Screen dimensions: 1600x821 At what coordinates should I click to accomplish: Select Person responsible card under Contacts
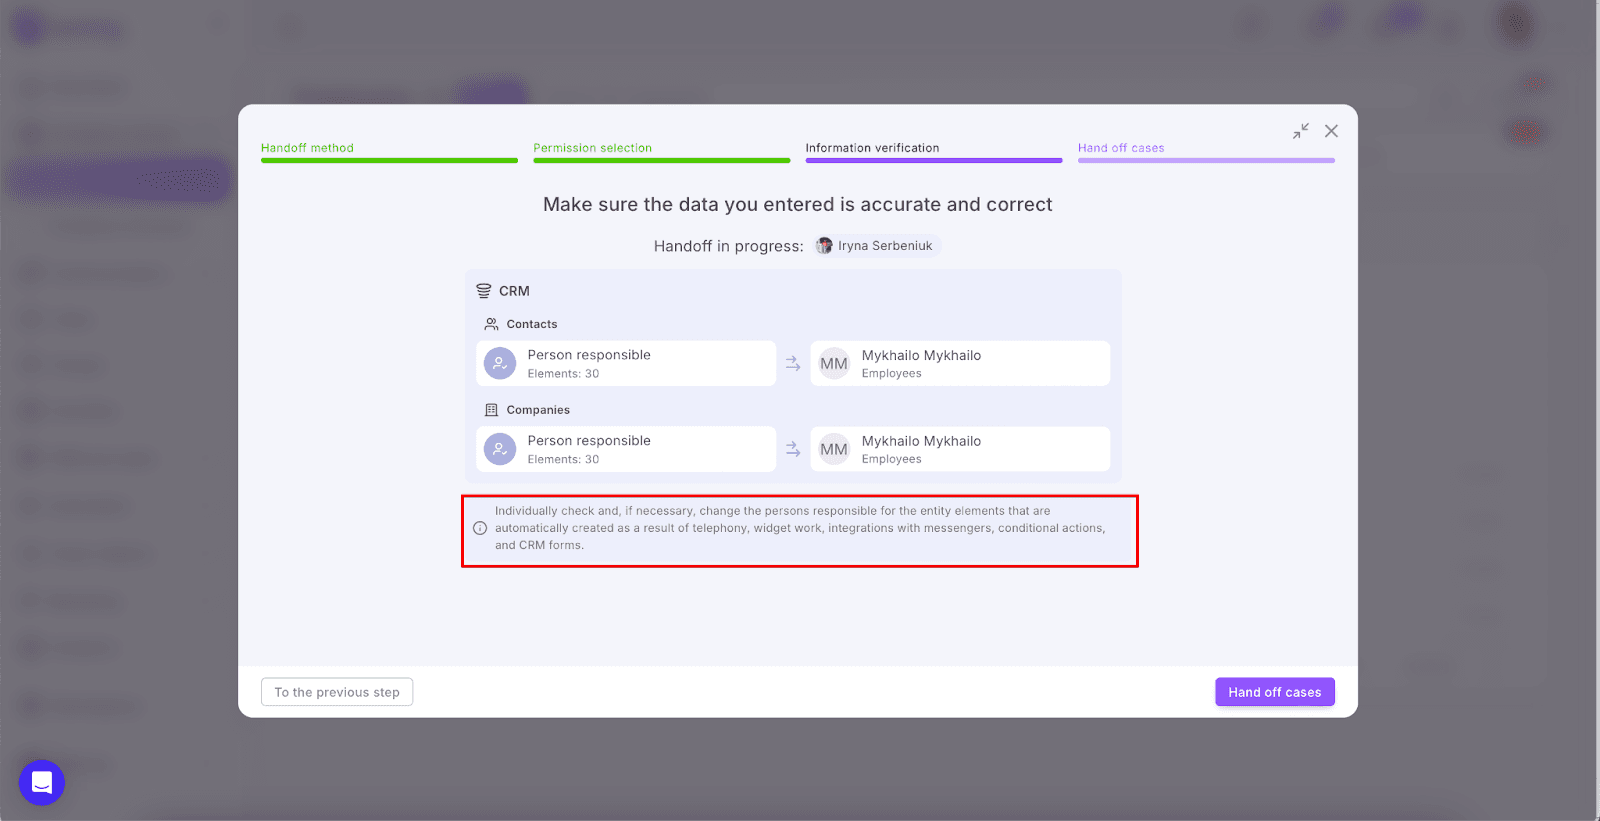[x=626, y=364]
